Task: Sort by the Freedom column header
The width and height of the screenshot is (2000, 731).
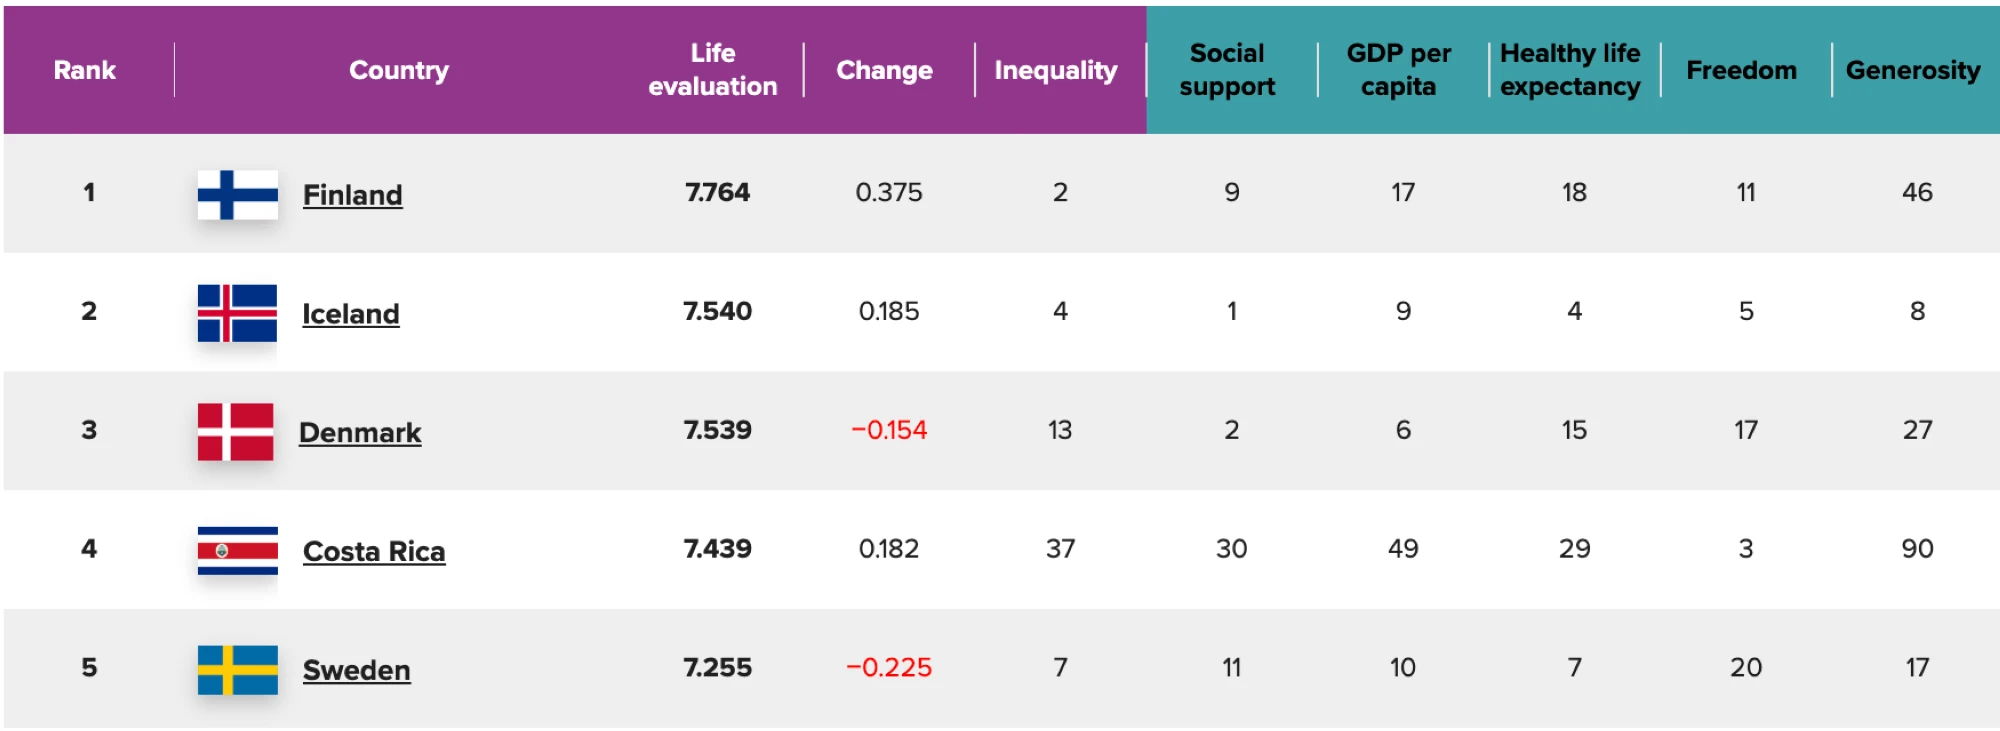Action: [1741, 70]
